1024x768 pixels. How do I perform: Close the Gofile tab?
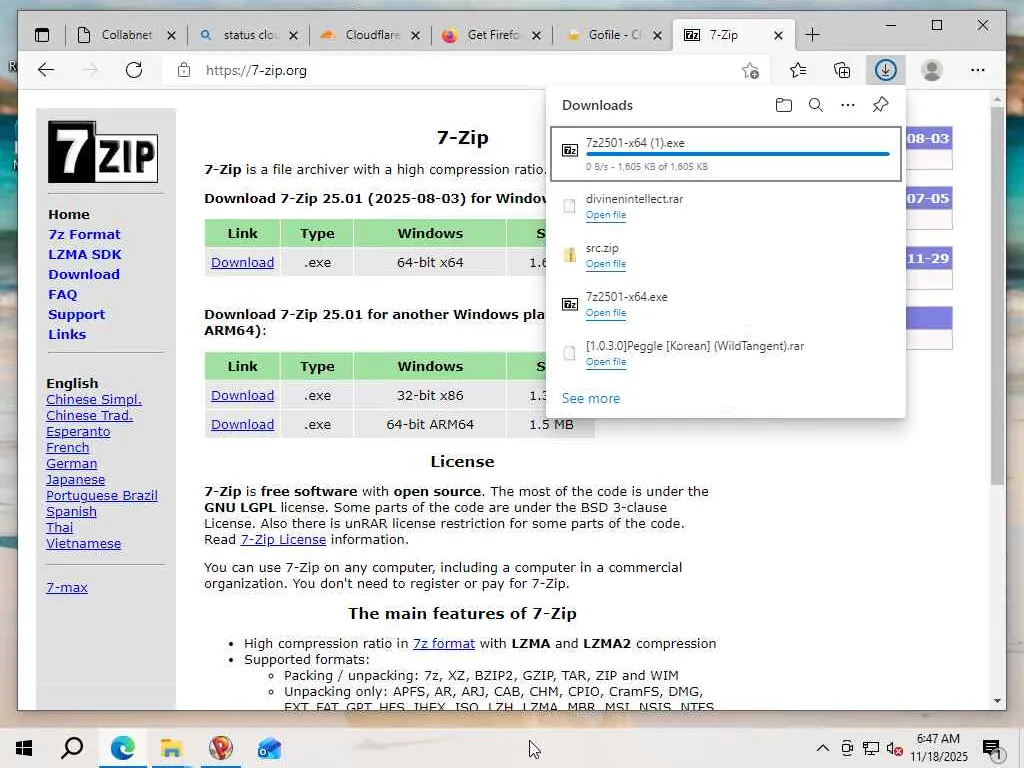click(x=658, y=35)
